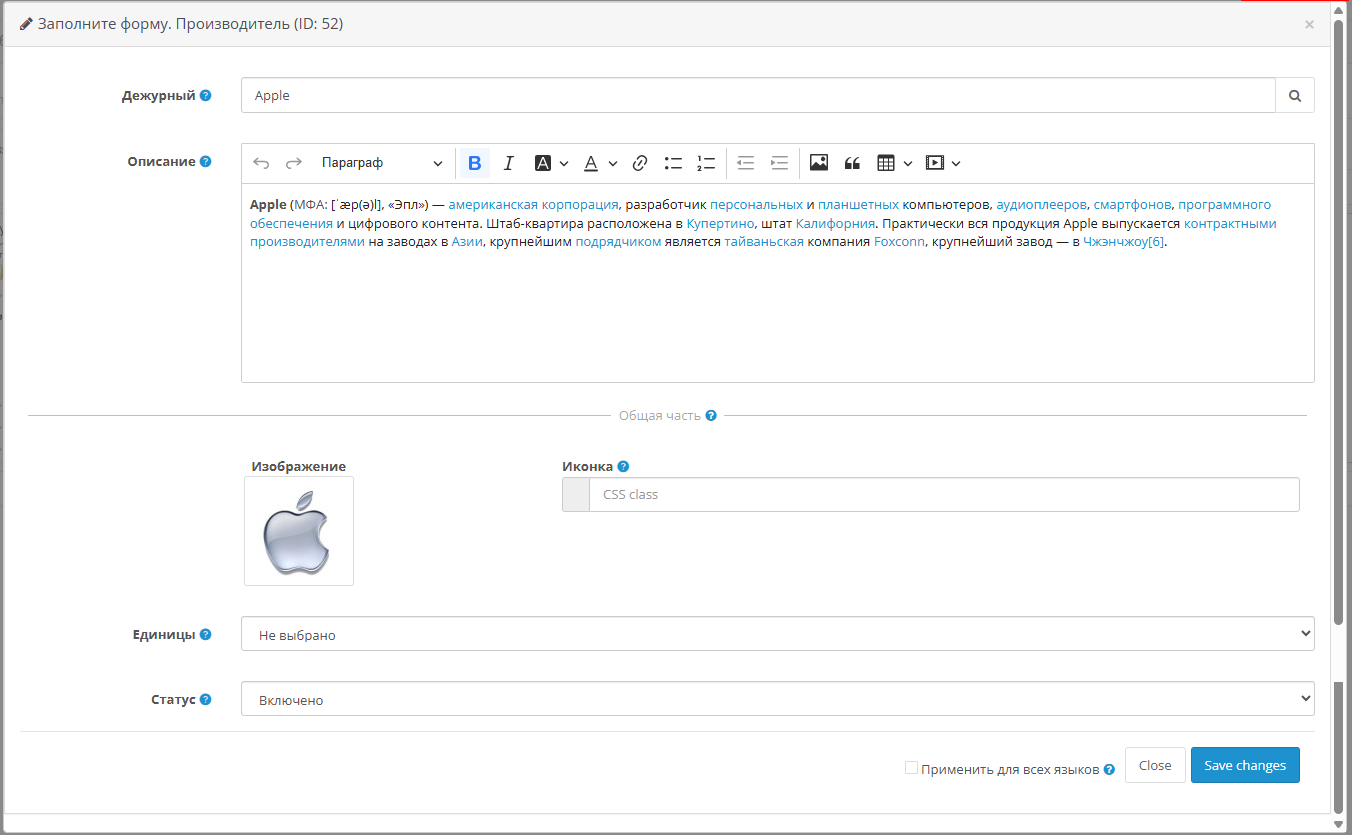Image resolution: width=1352 pixels, height=835 pixels.
Task: Click the Apple logo image thumbnail
Action: click(x=299, y=531)
